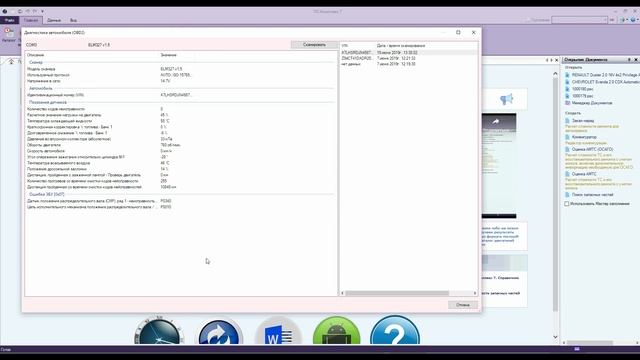The height and width of the screenshot is (360, 640).
Task: Select the 'Идентификационный номер (VIN)' row
Action: pyautogui.click(x=180, y=95)
